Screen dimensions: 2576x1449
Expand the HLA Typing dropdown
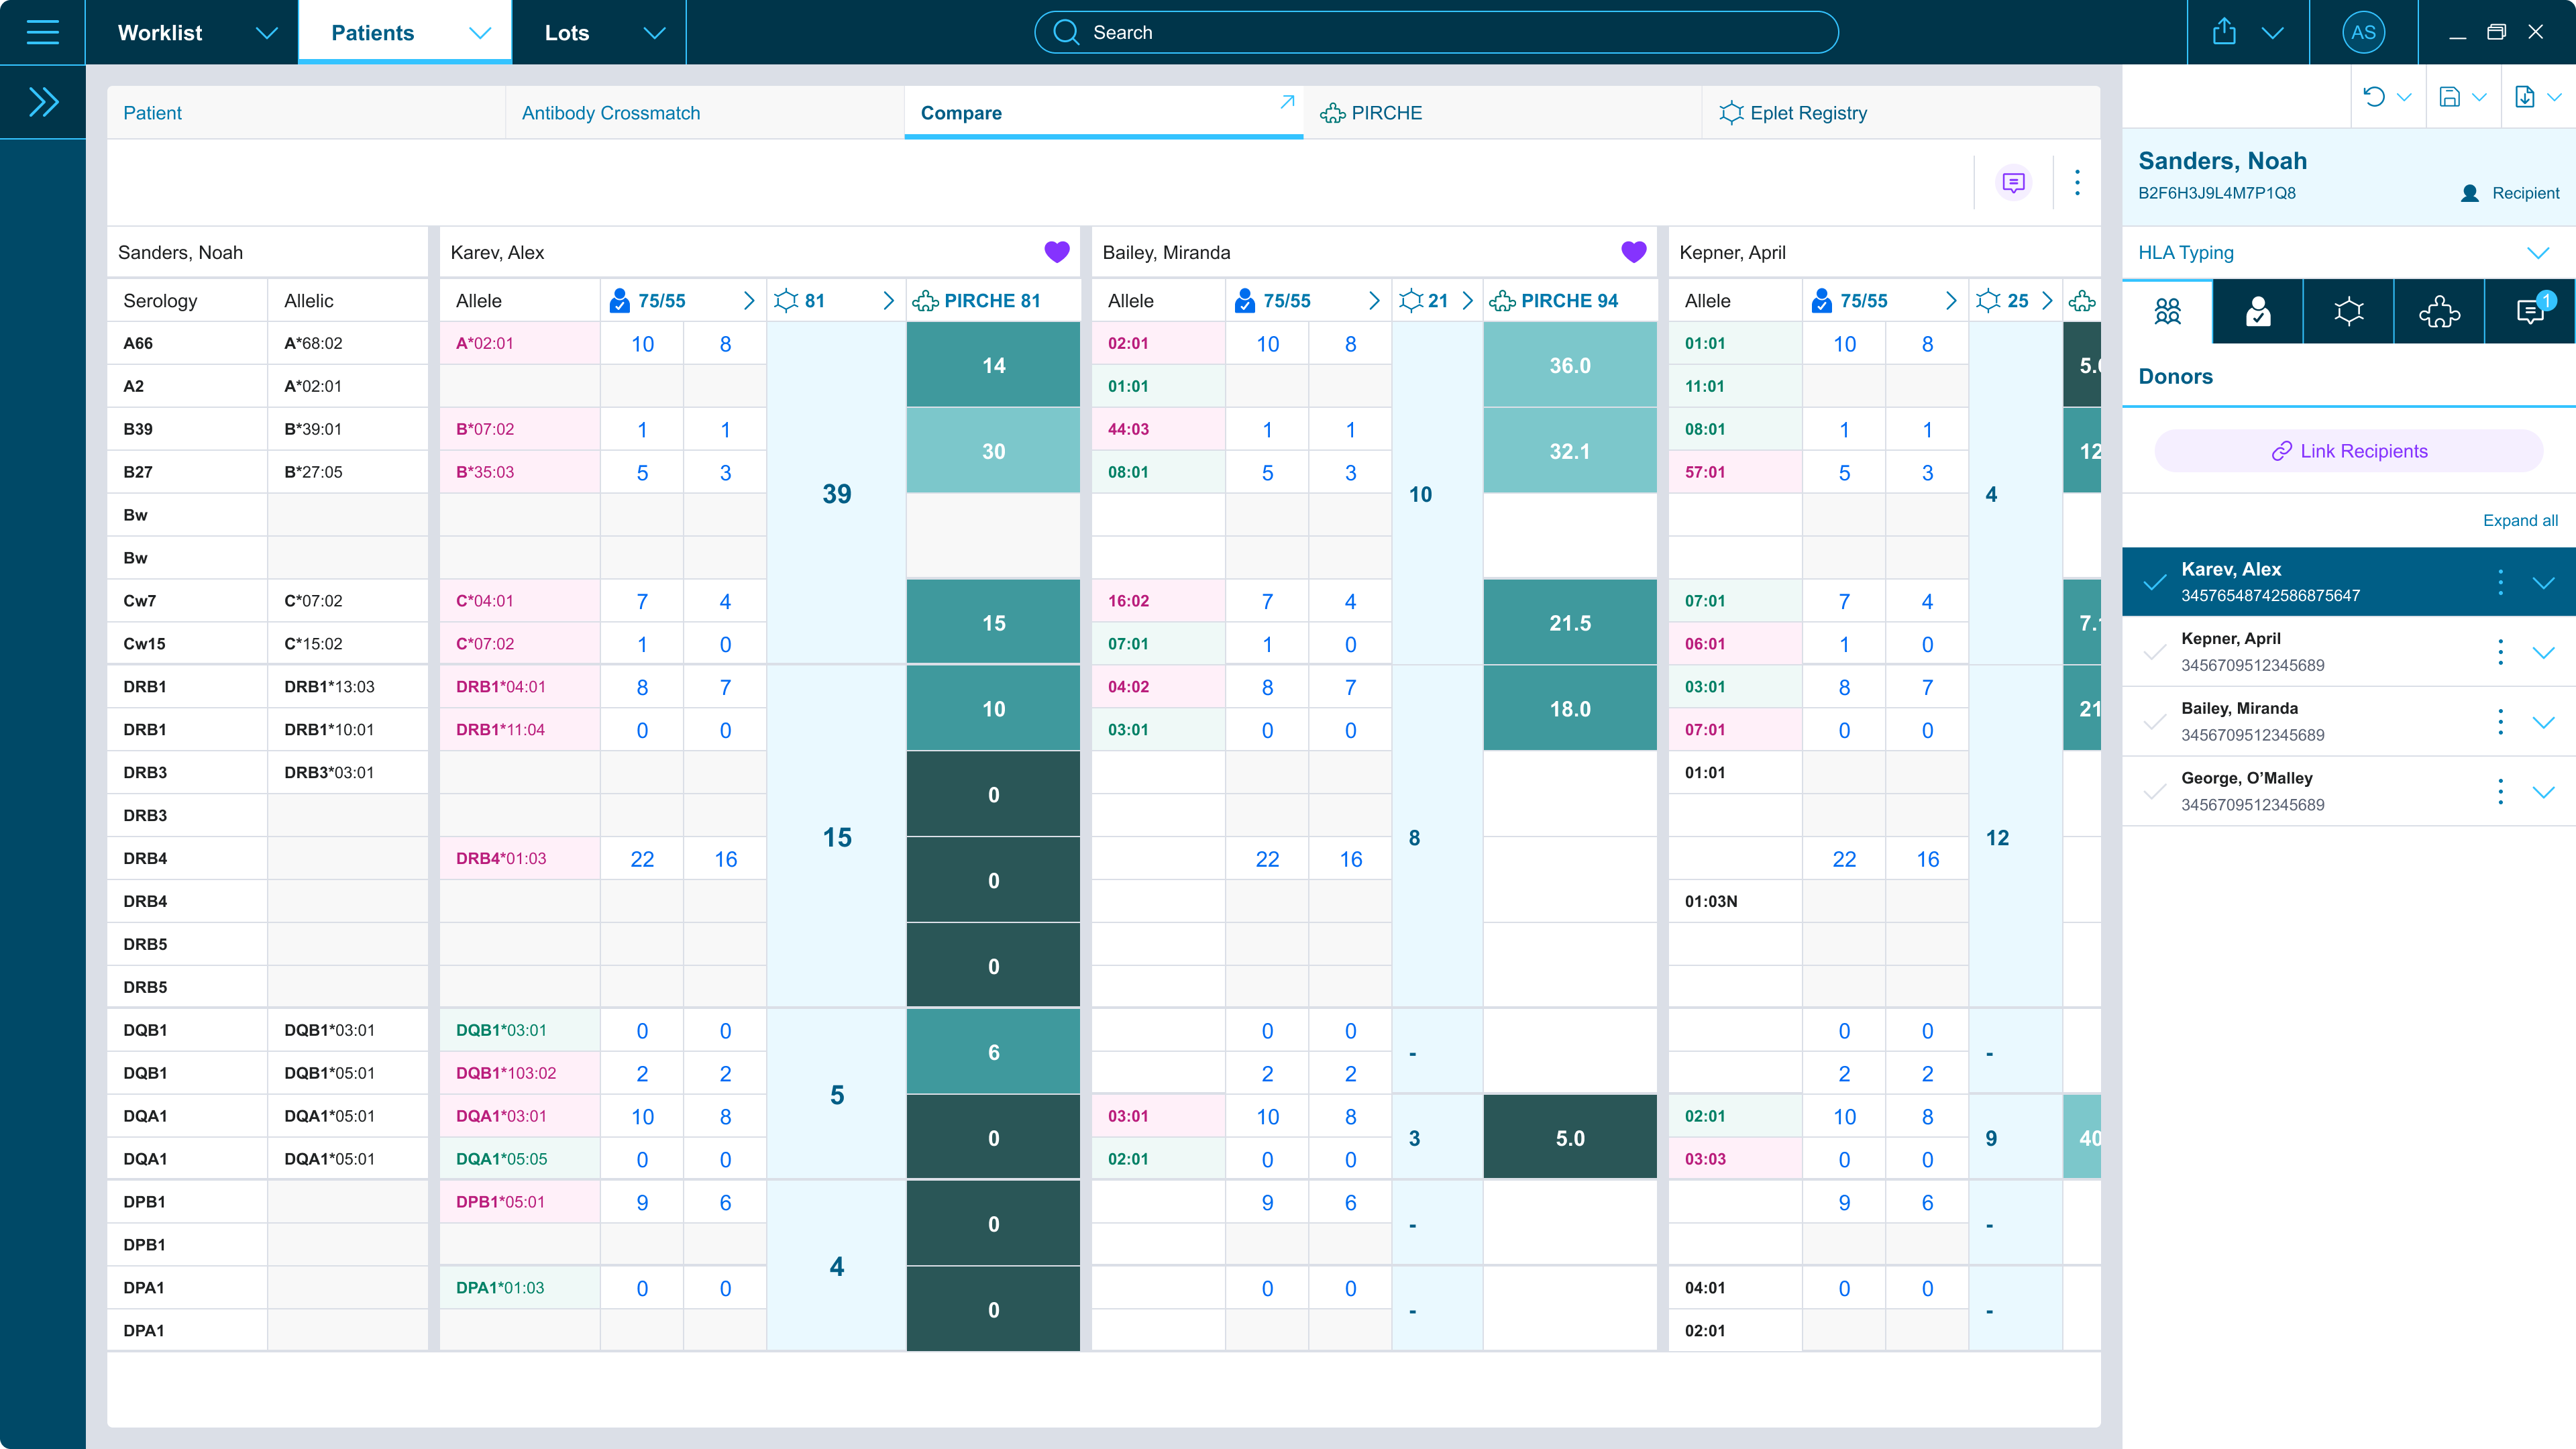pyautogui.click(x=2538, y=252)
